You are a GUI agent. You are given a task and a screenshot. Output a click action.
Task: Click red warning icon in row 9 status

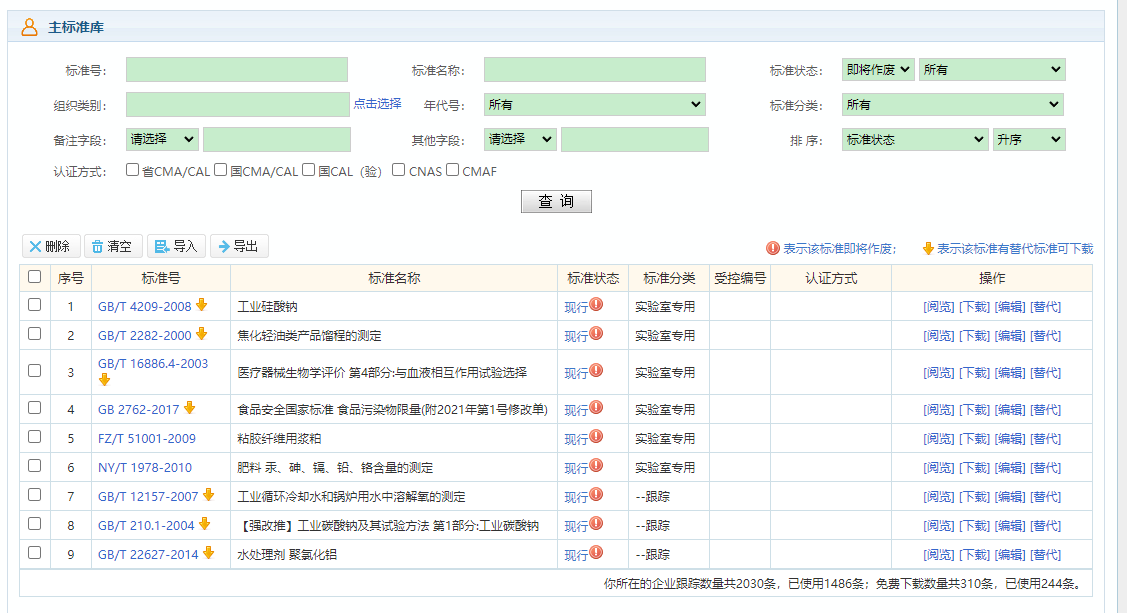click(x=596, y=552)
